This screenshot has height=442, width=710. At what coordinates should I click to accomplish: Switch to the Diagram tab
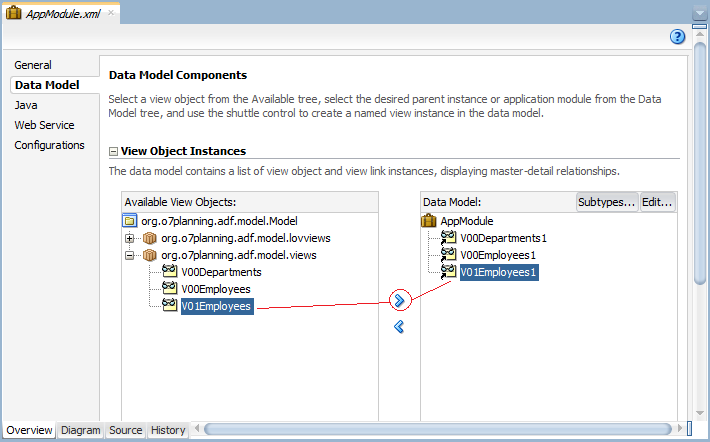pyautogui.click(x=81, y=430)
